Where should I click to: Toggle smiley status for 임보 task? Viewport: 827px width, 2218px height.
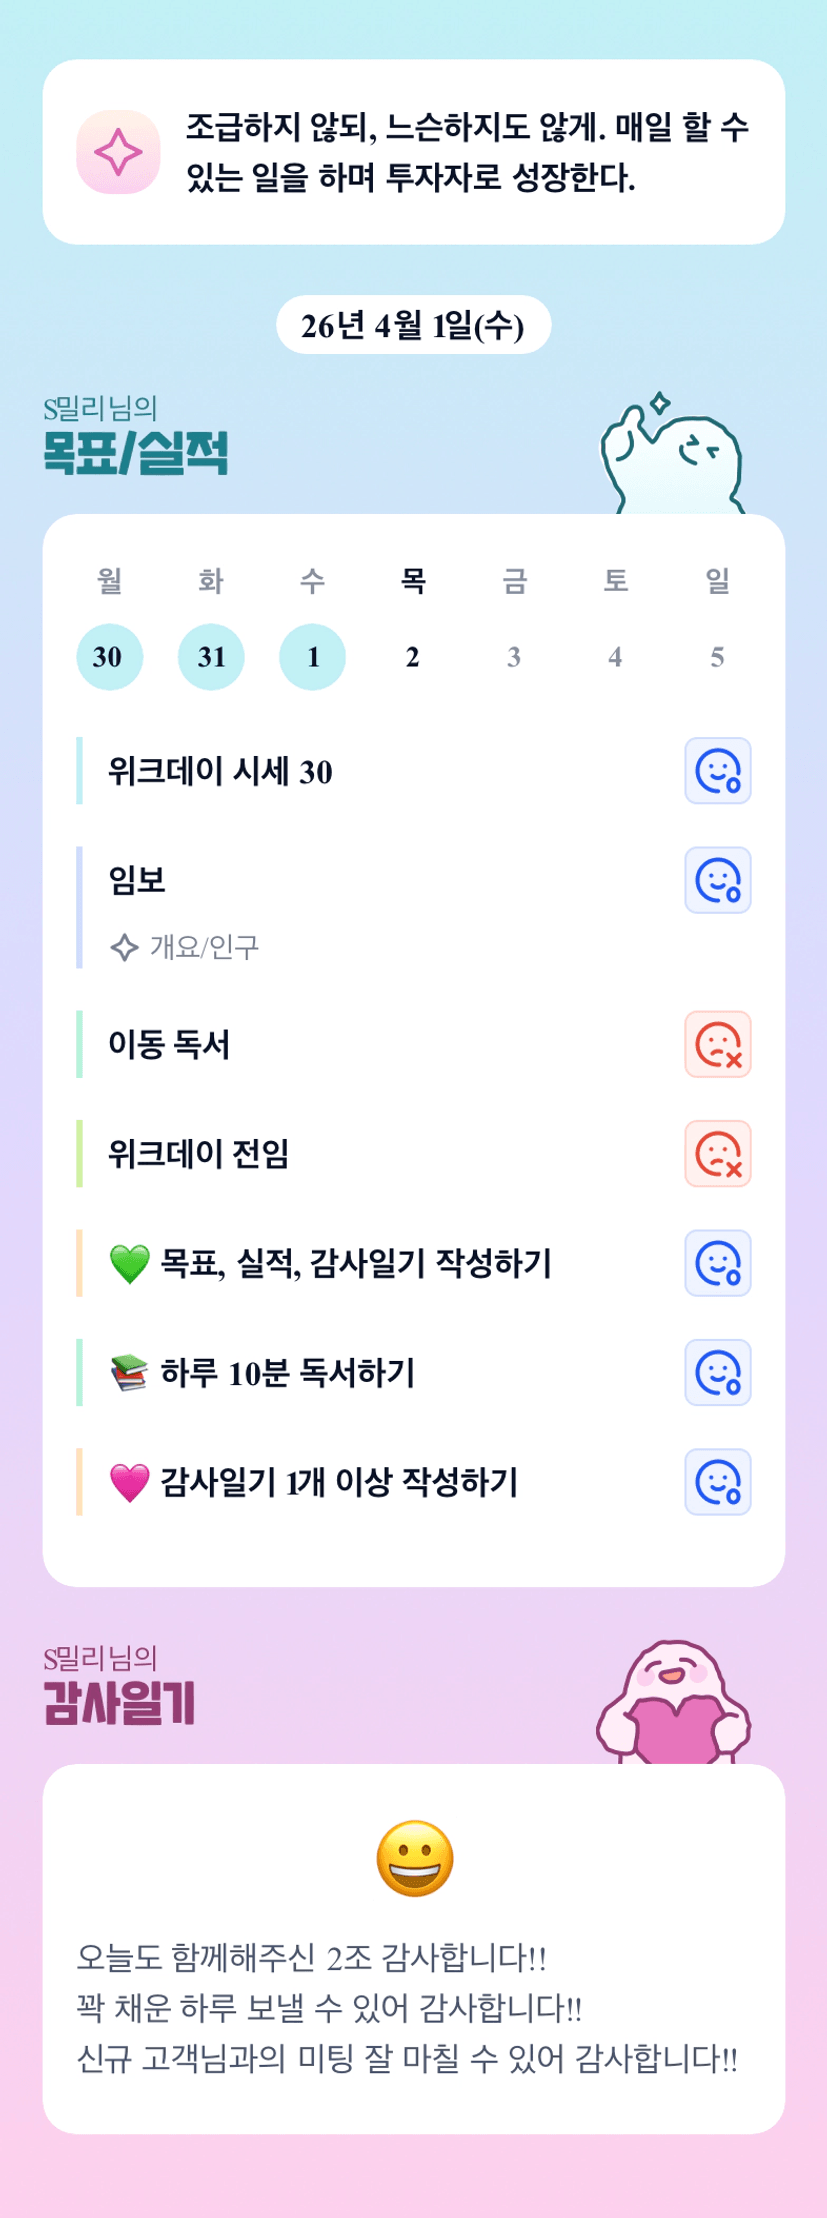coord(717,880)
